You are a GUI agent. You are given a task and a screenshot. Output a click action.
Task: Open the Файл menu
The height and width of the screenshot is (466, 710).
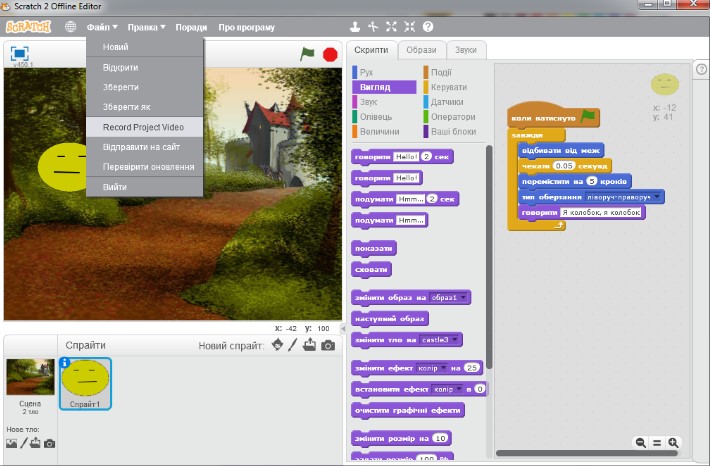[102, 27]
